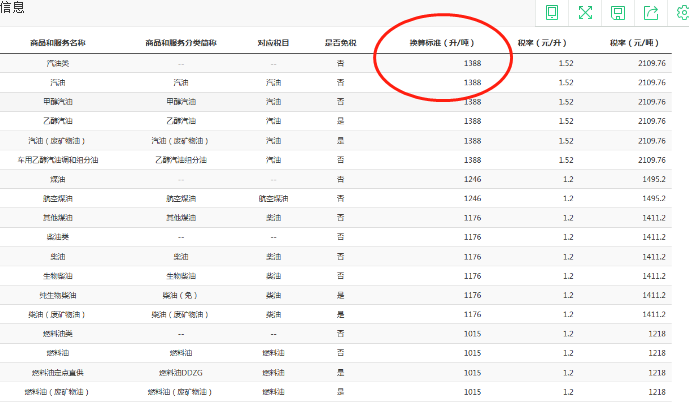The width and height of the screenshot is (689, 415).
Task: Select the 汽油类 row name cell
Action: [x=58, y=63]
